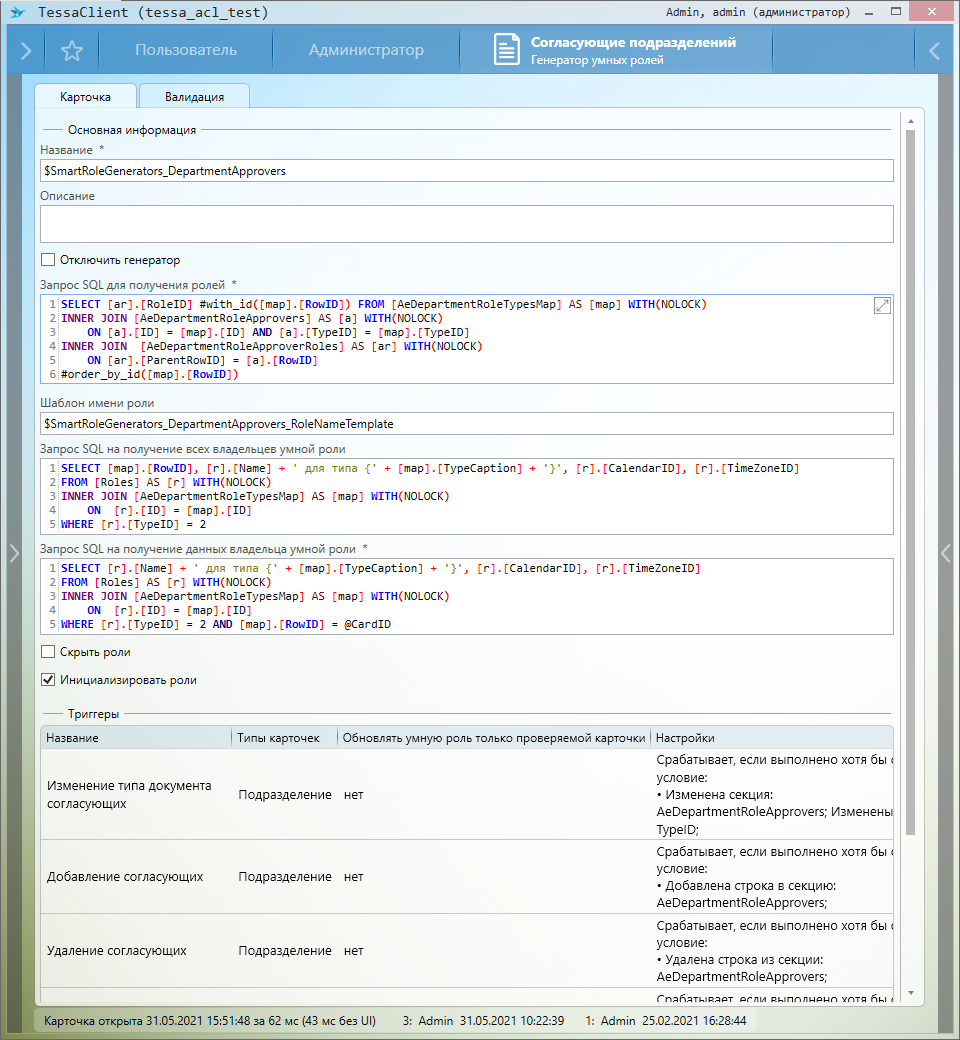Open left side panel middle arrow
The height and width of the screenshot is (1040, 960).
[14, 553]
